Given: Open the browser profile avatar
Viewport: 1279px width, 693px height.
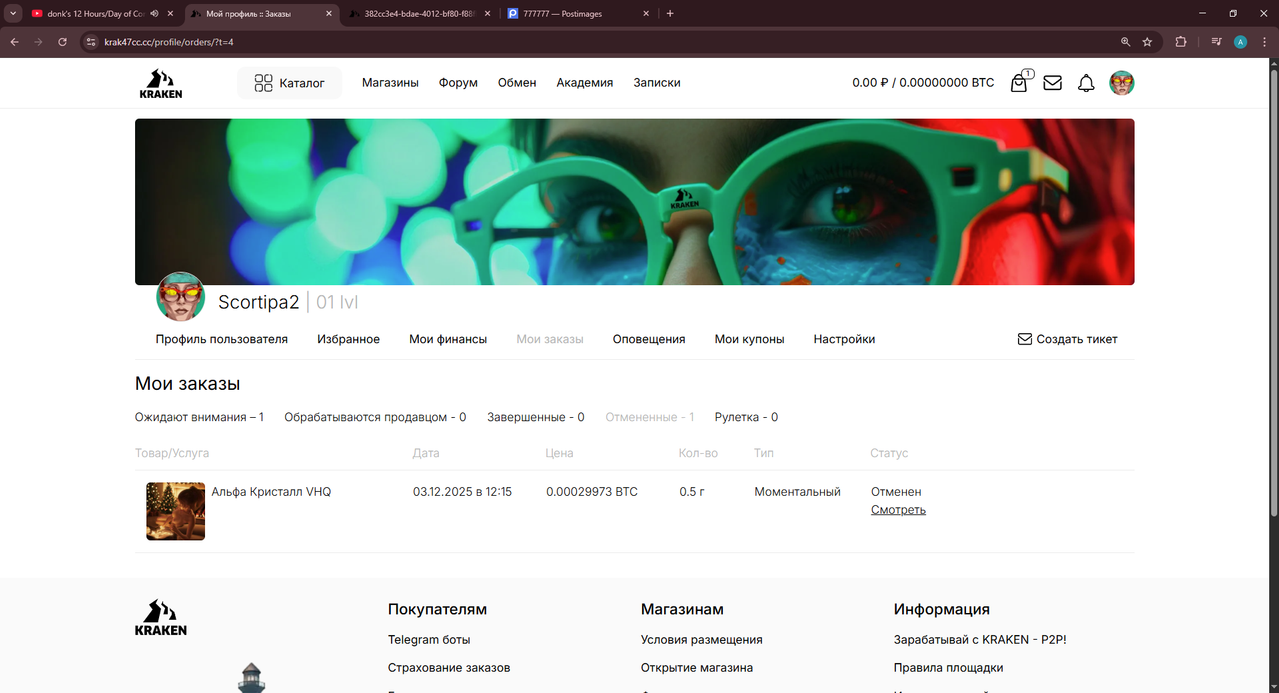Looking at the screenshot, I should (x=1240, y=42).
